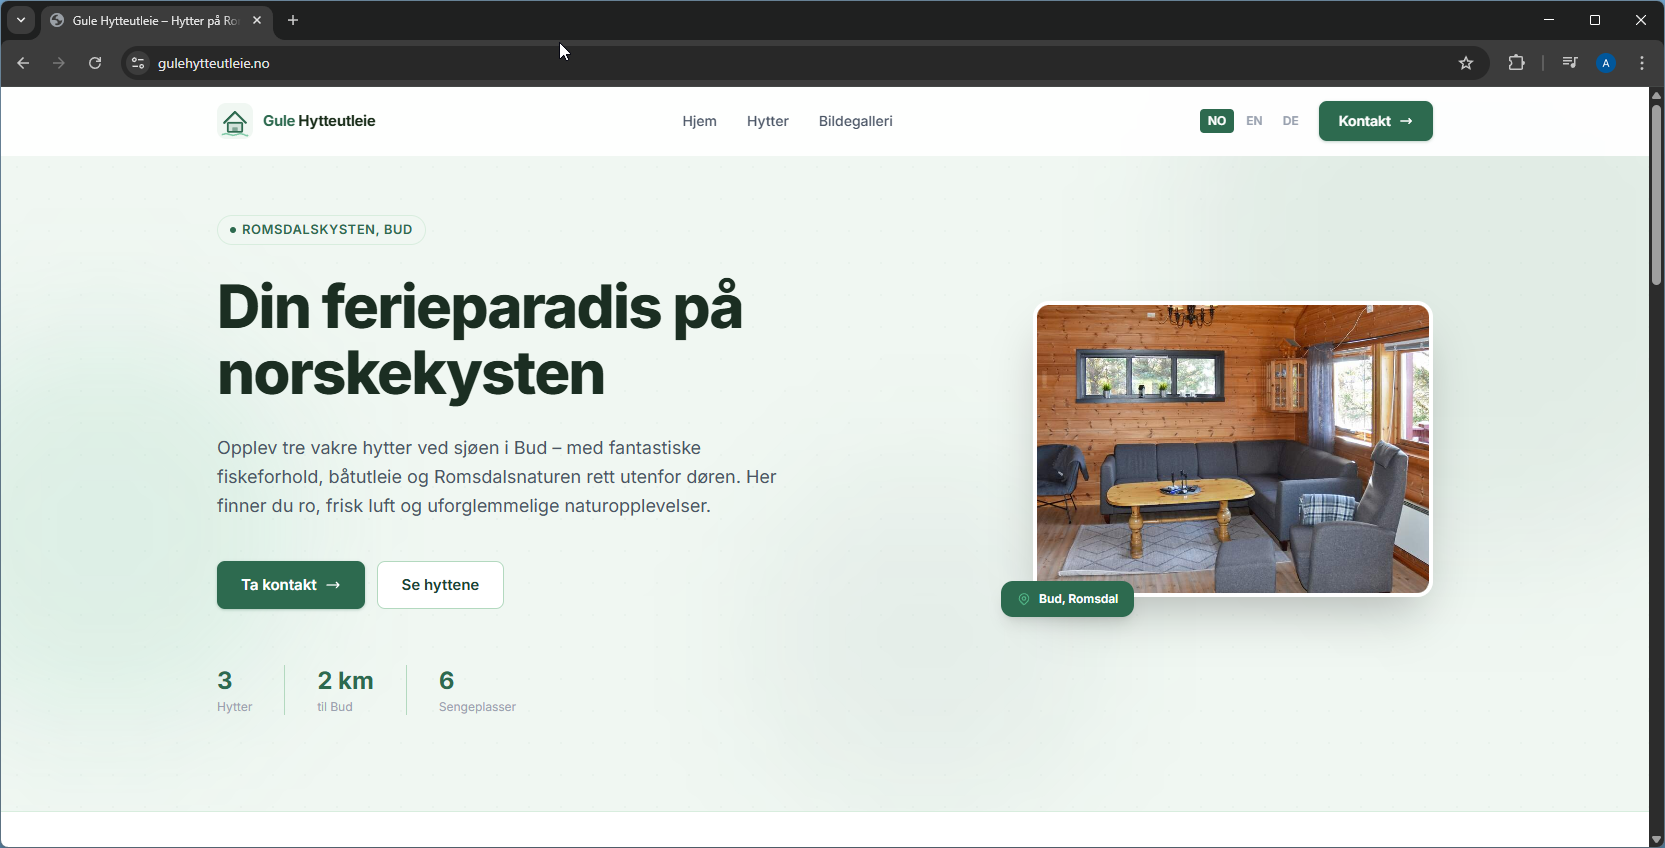Viewport: 1665px width, 848px height.
Task: Minimize the browser window
Action: [x=1549, y=20]
